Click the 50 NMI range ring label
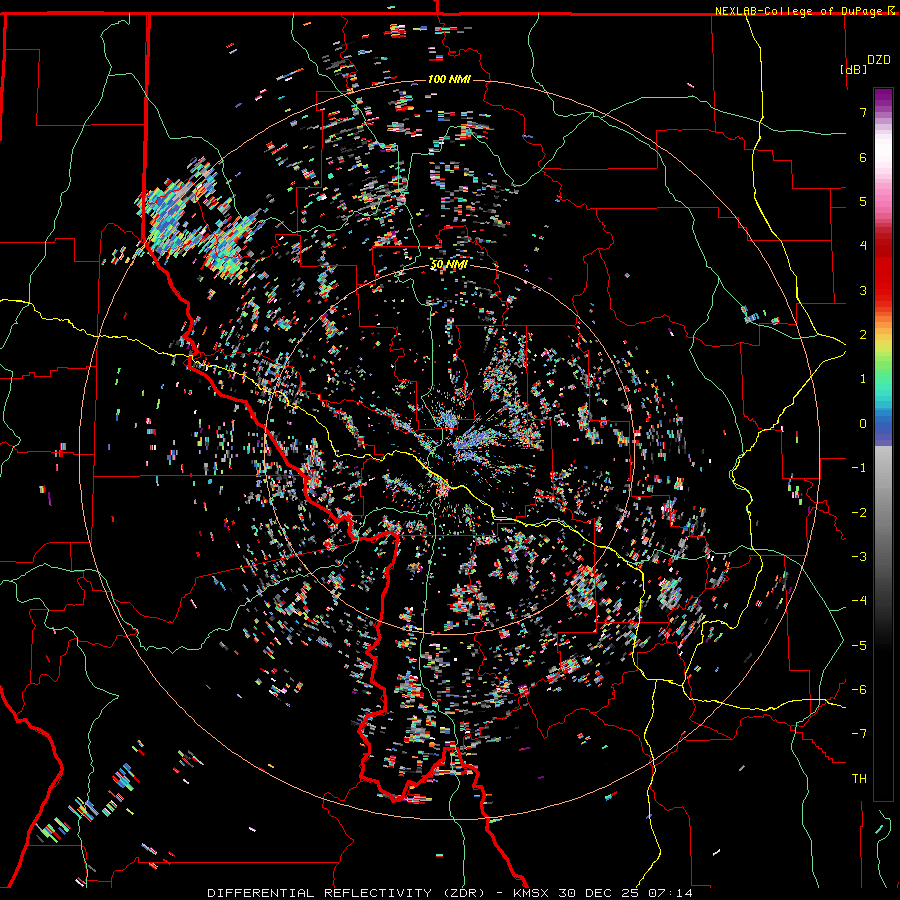 click(x=449, y=265)
